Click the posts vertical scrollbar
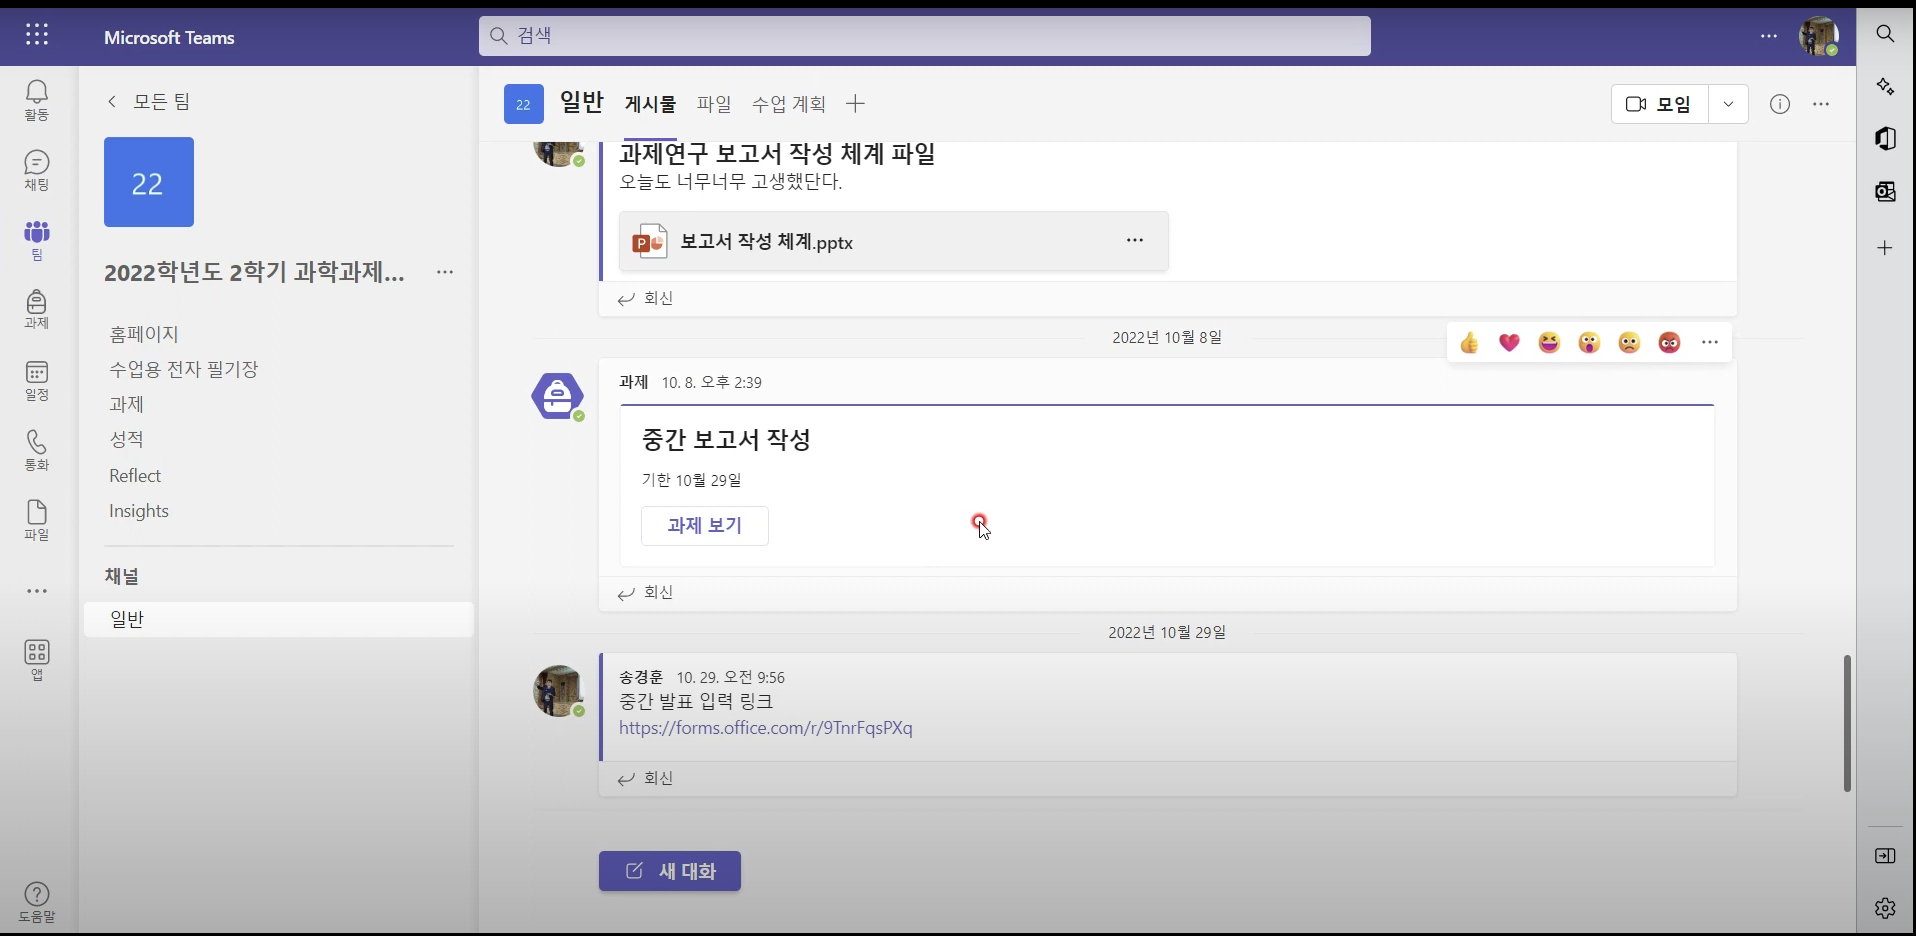The width and height of the screenshot is (1916, 936). point(1847,722)
